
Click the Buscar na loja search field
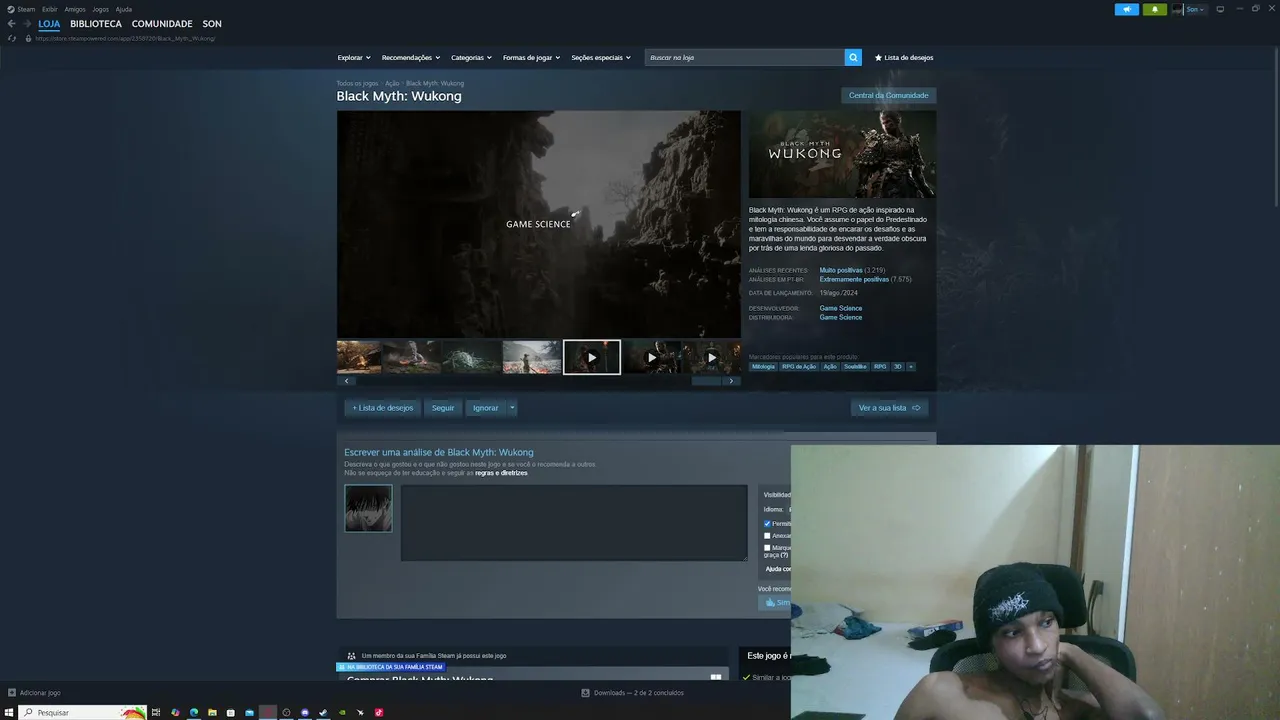click(745, 57)
